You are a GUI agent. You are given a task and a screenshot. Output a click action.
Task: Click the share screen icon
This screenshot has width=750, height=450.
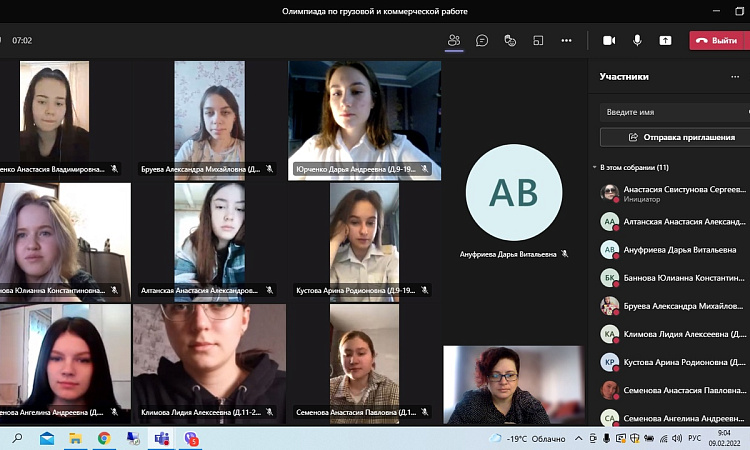click(665, 41)
